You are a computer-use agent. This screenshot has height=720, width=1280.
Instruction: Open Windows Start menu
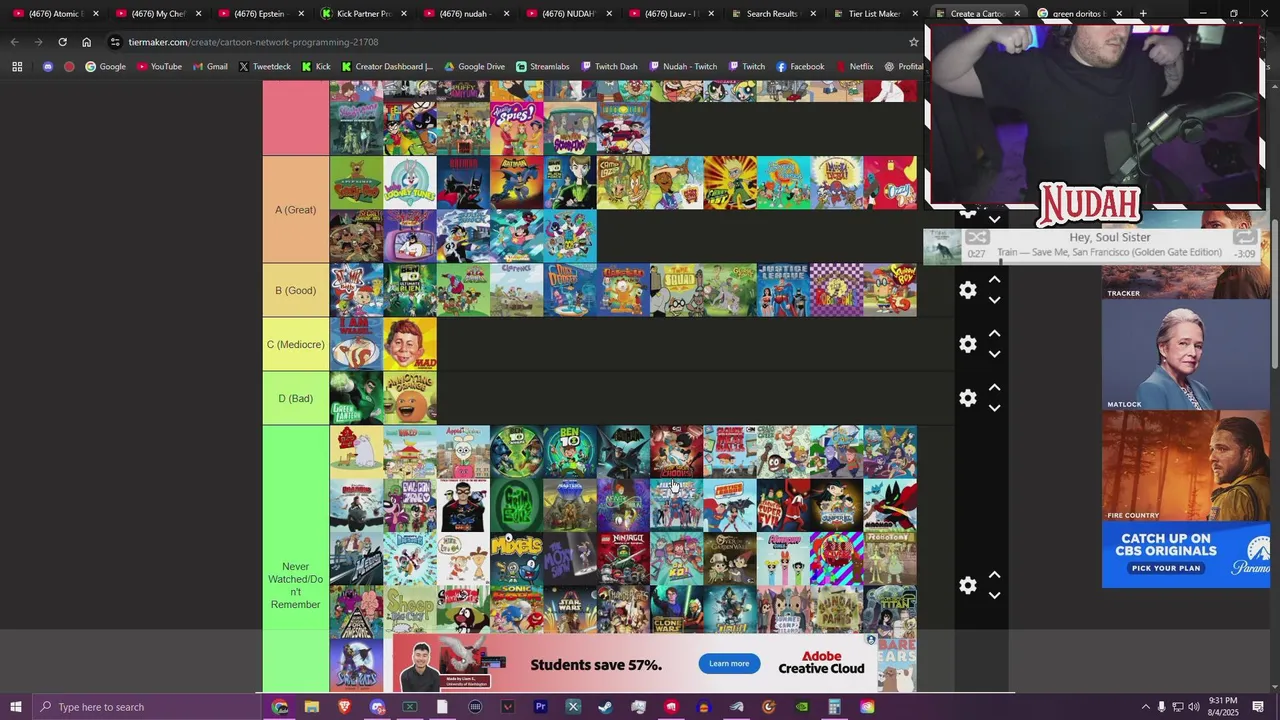click(15, 707)
